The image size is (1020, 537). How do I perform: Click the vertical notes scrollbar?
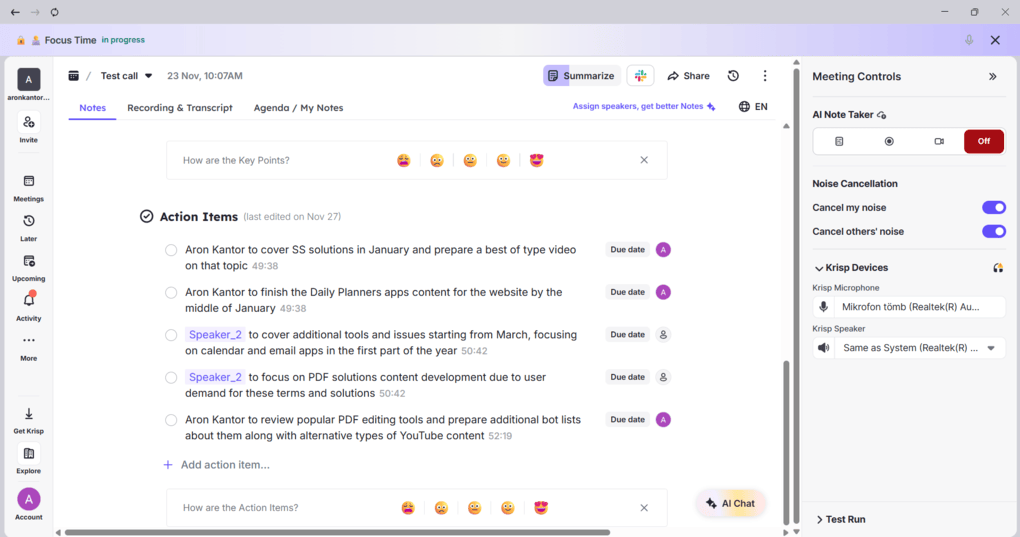pos(786,442)
